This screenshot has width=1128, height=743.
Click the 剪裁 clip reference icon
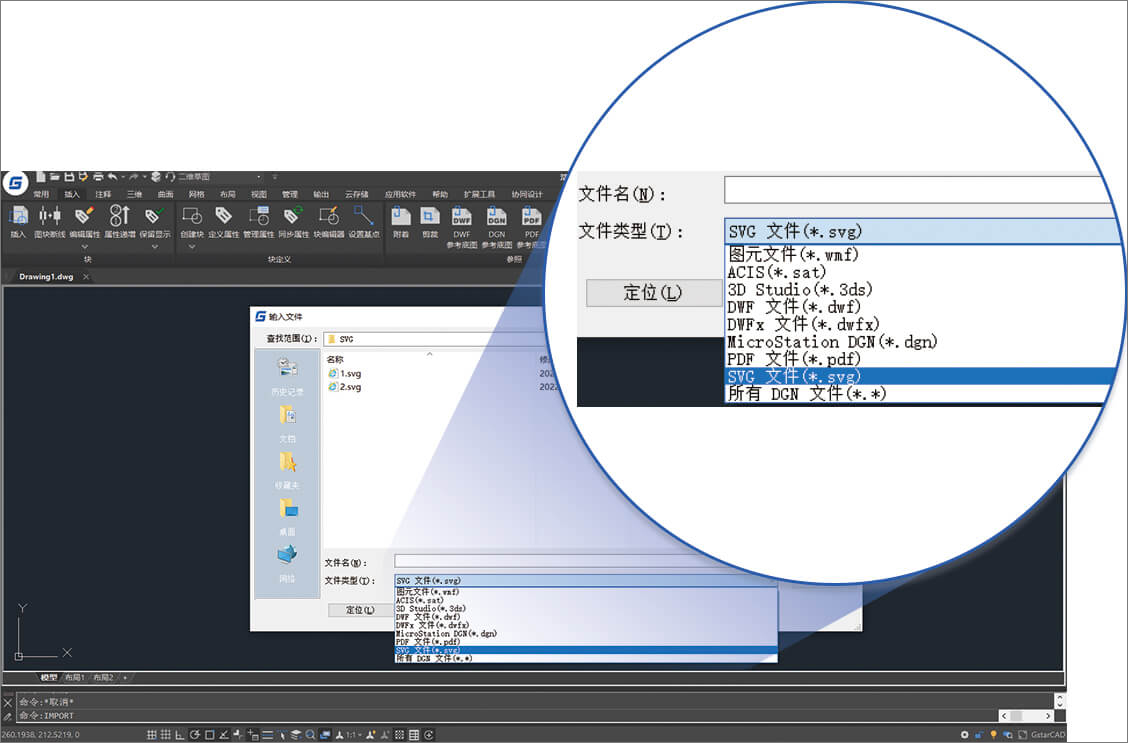pyautogui.click(x=430, y=221)
